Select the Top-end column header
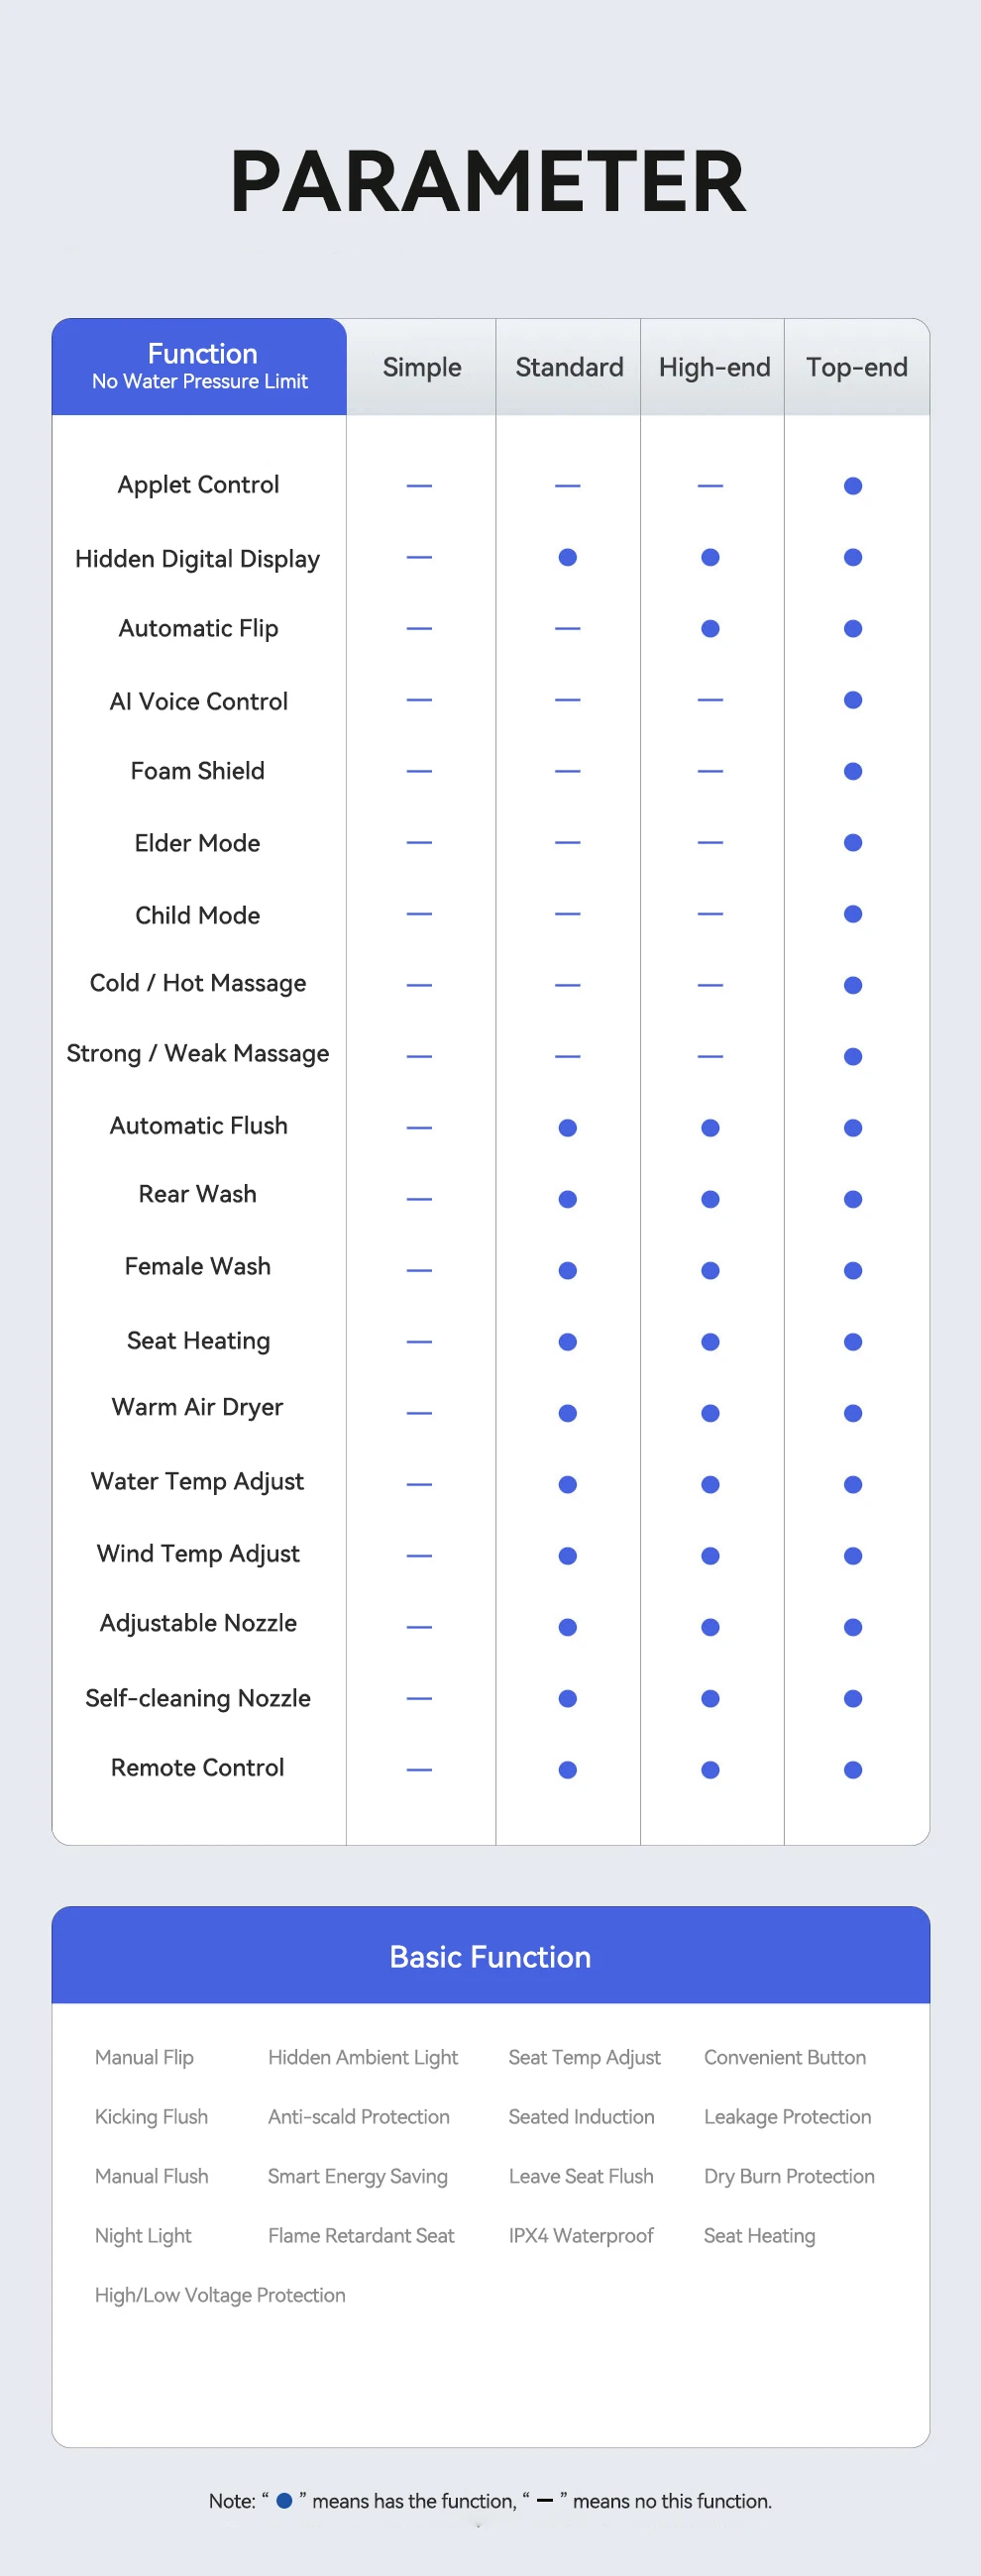981x2576 pixels. [x=857, y=367]
